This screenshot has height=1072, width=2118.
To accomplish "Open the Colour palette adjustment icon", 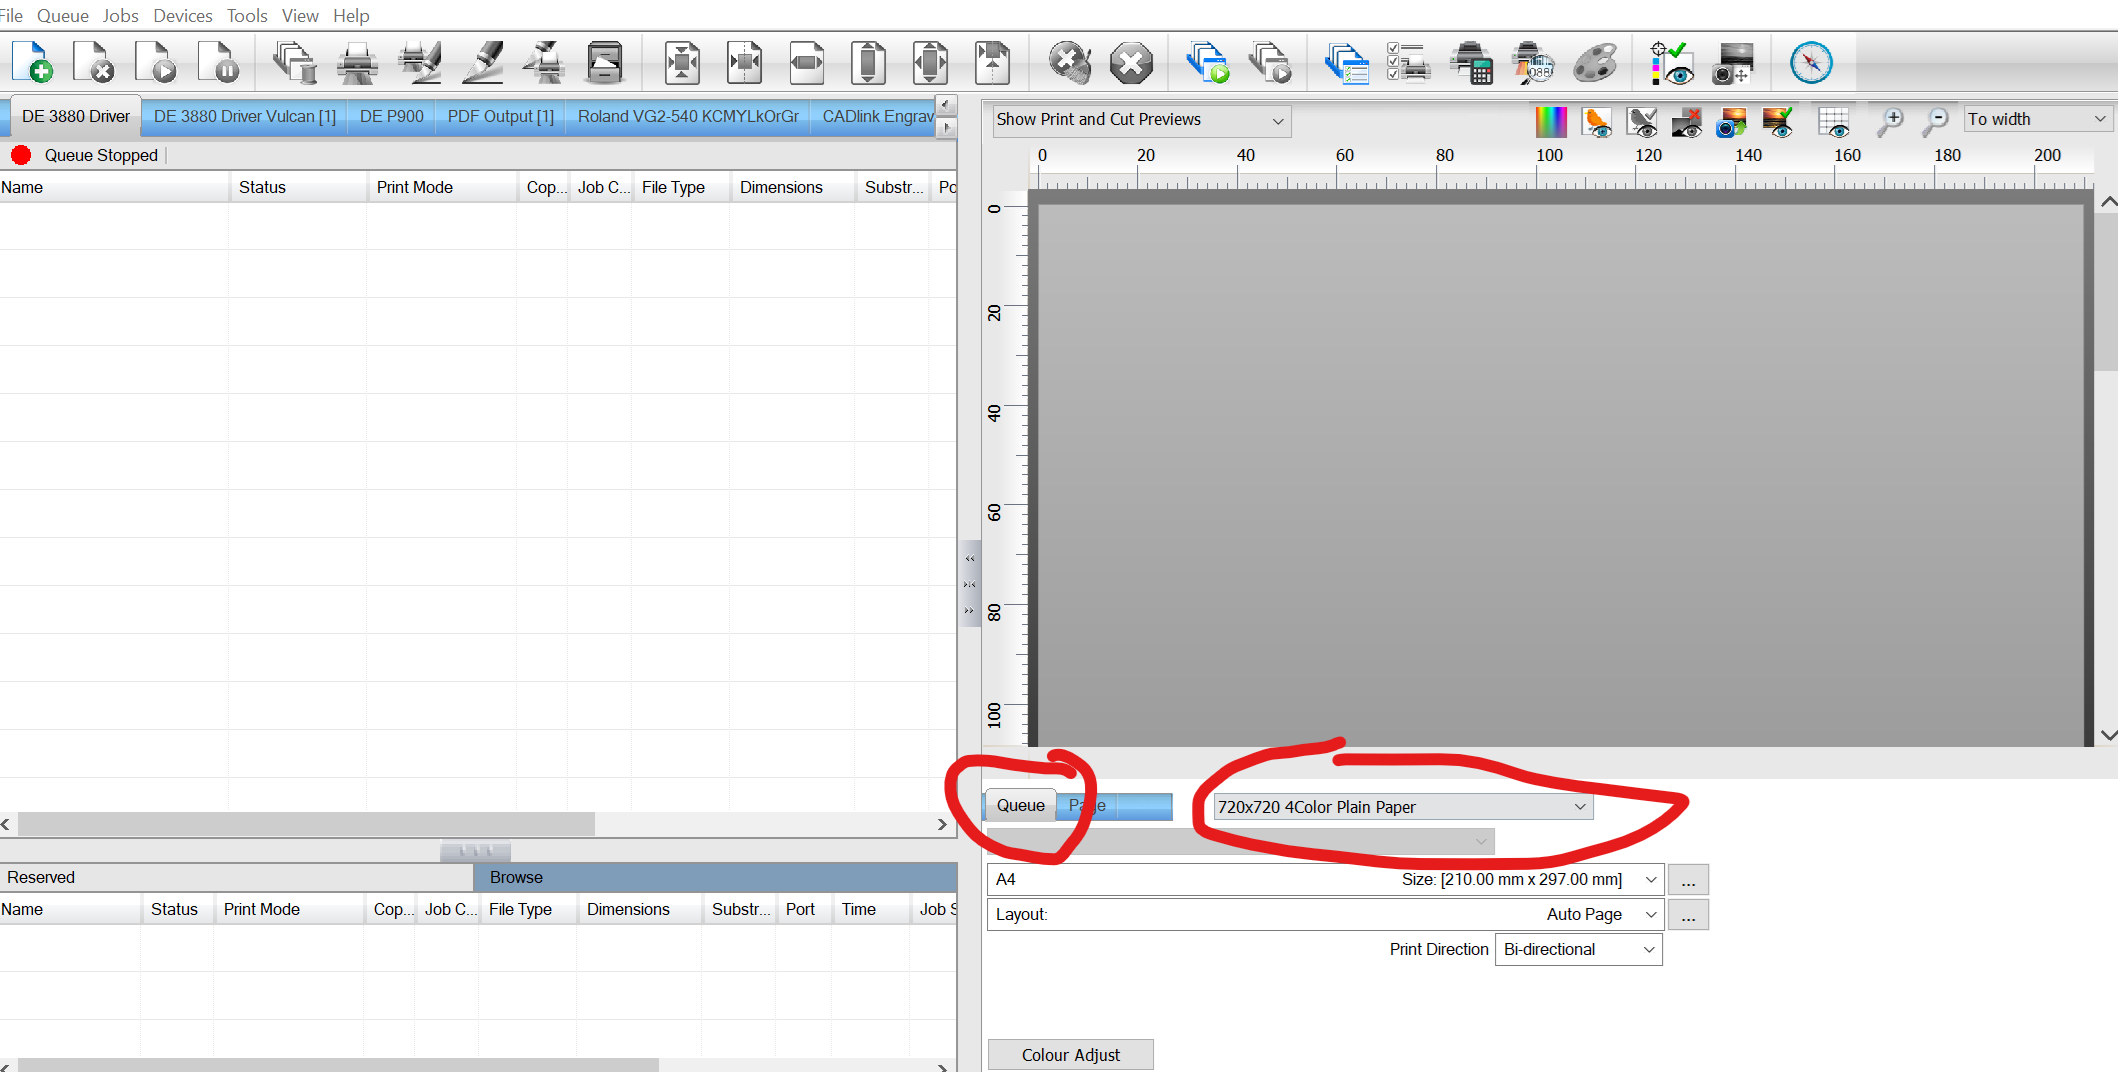I will pyautogui.click(x=1597, y=62).
